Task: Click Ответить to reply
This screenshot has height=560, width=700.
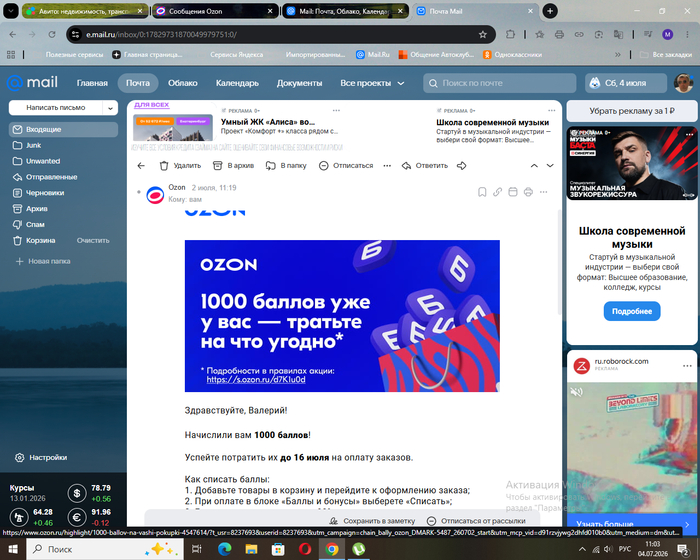Action: point(425,166)
